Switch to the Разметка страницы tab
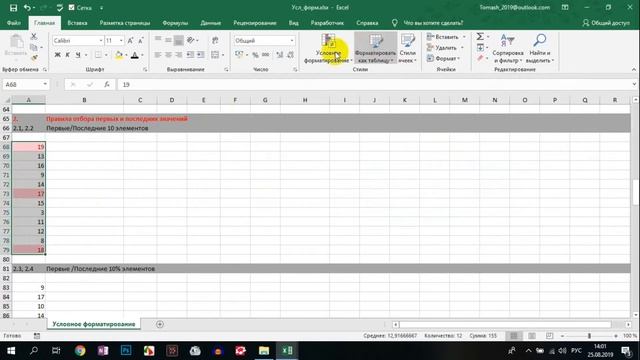The width and height of the screenshot is (640, 360). click(x=125, y=23)
